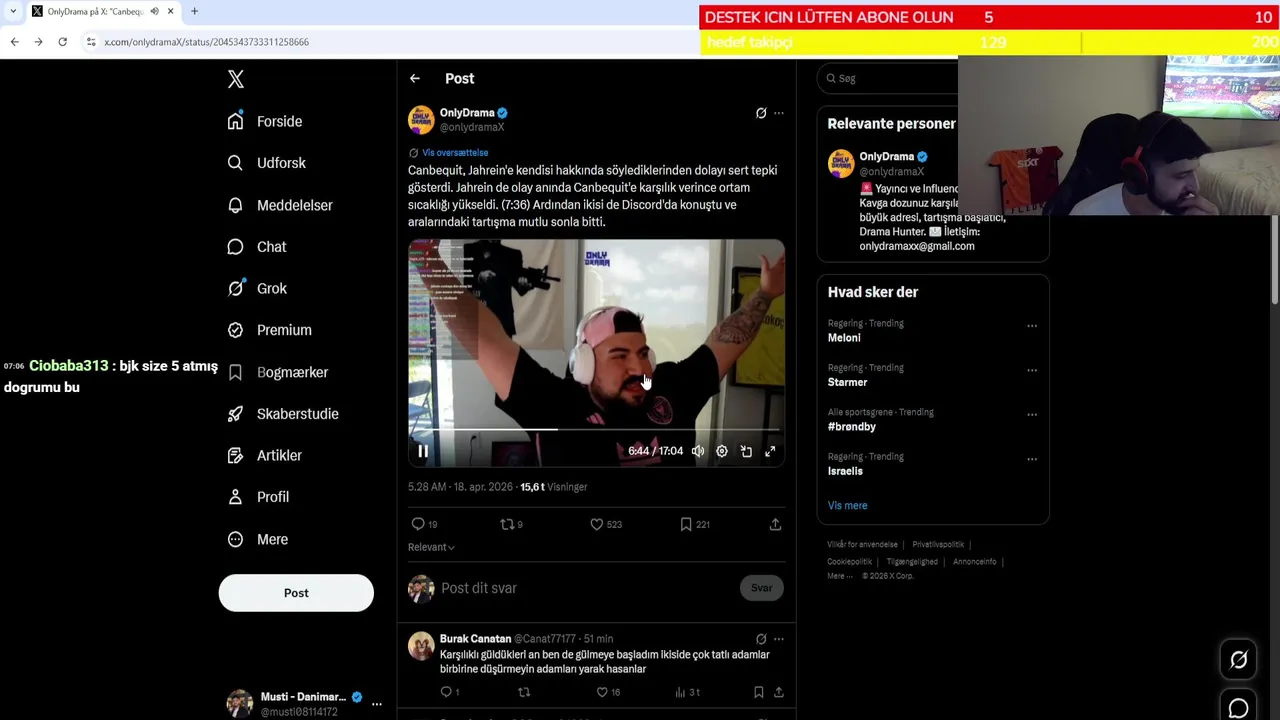Open Udforsk search page
Screen dimensions: 1280x720
pyautogui.click(x=267, y=163)
